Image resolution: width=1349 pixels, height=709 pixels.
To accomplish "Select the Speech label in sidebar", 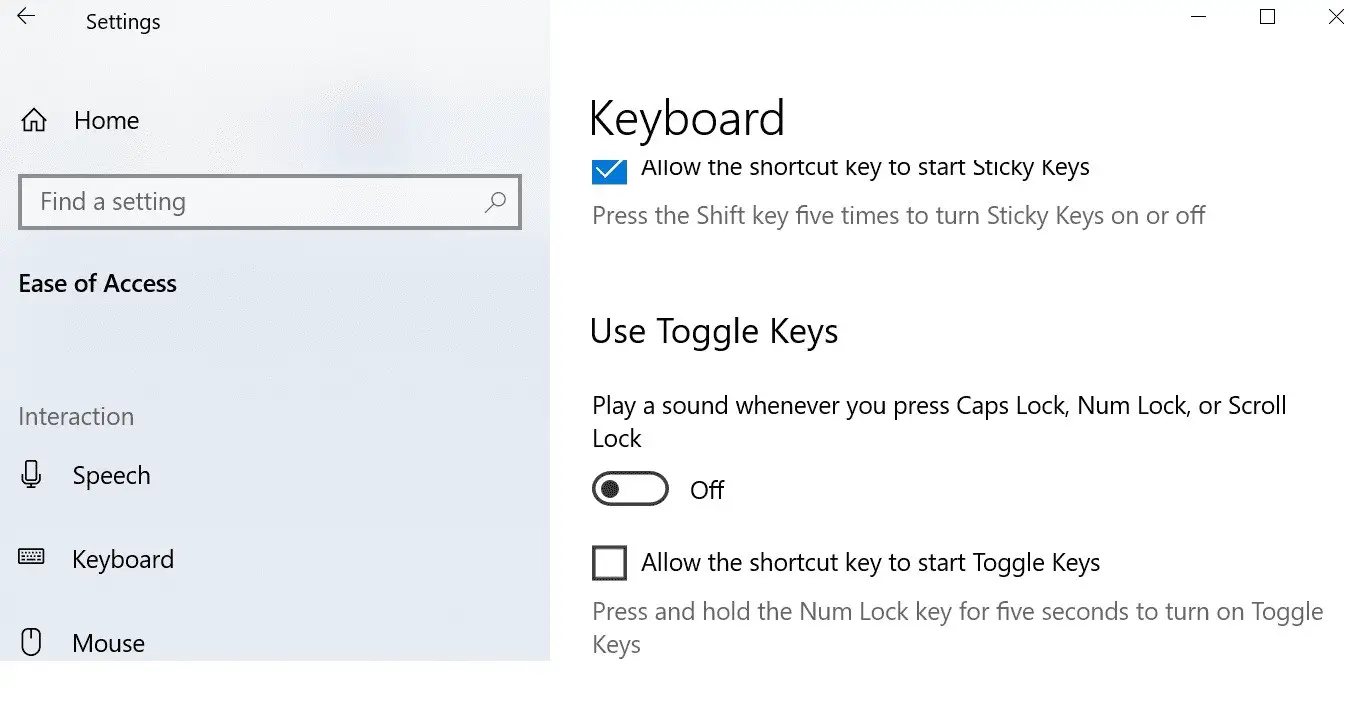I will 111,475.
